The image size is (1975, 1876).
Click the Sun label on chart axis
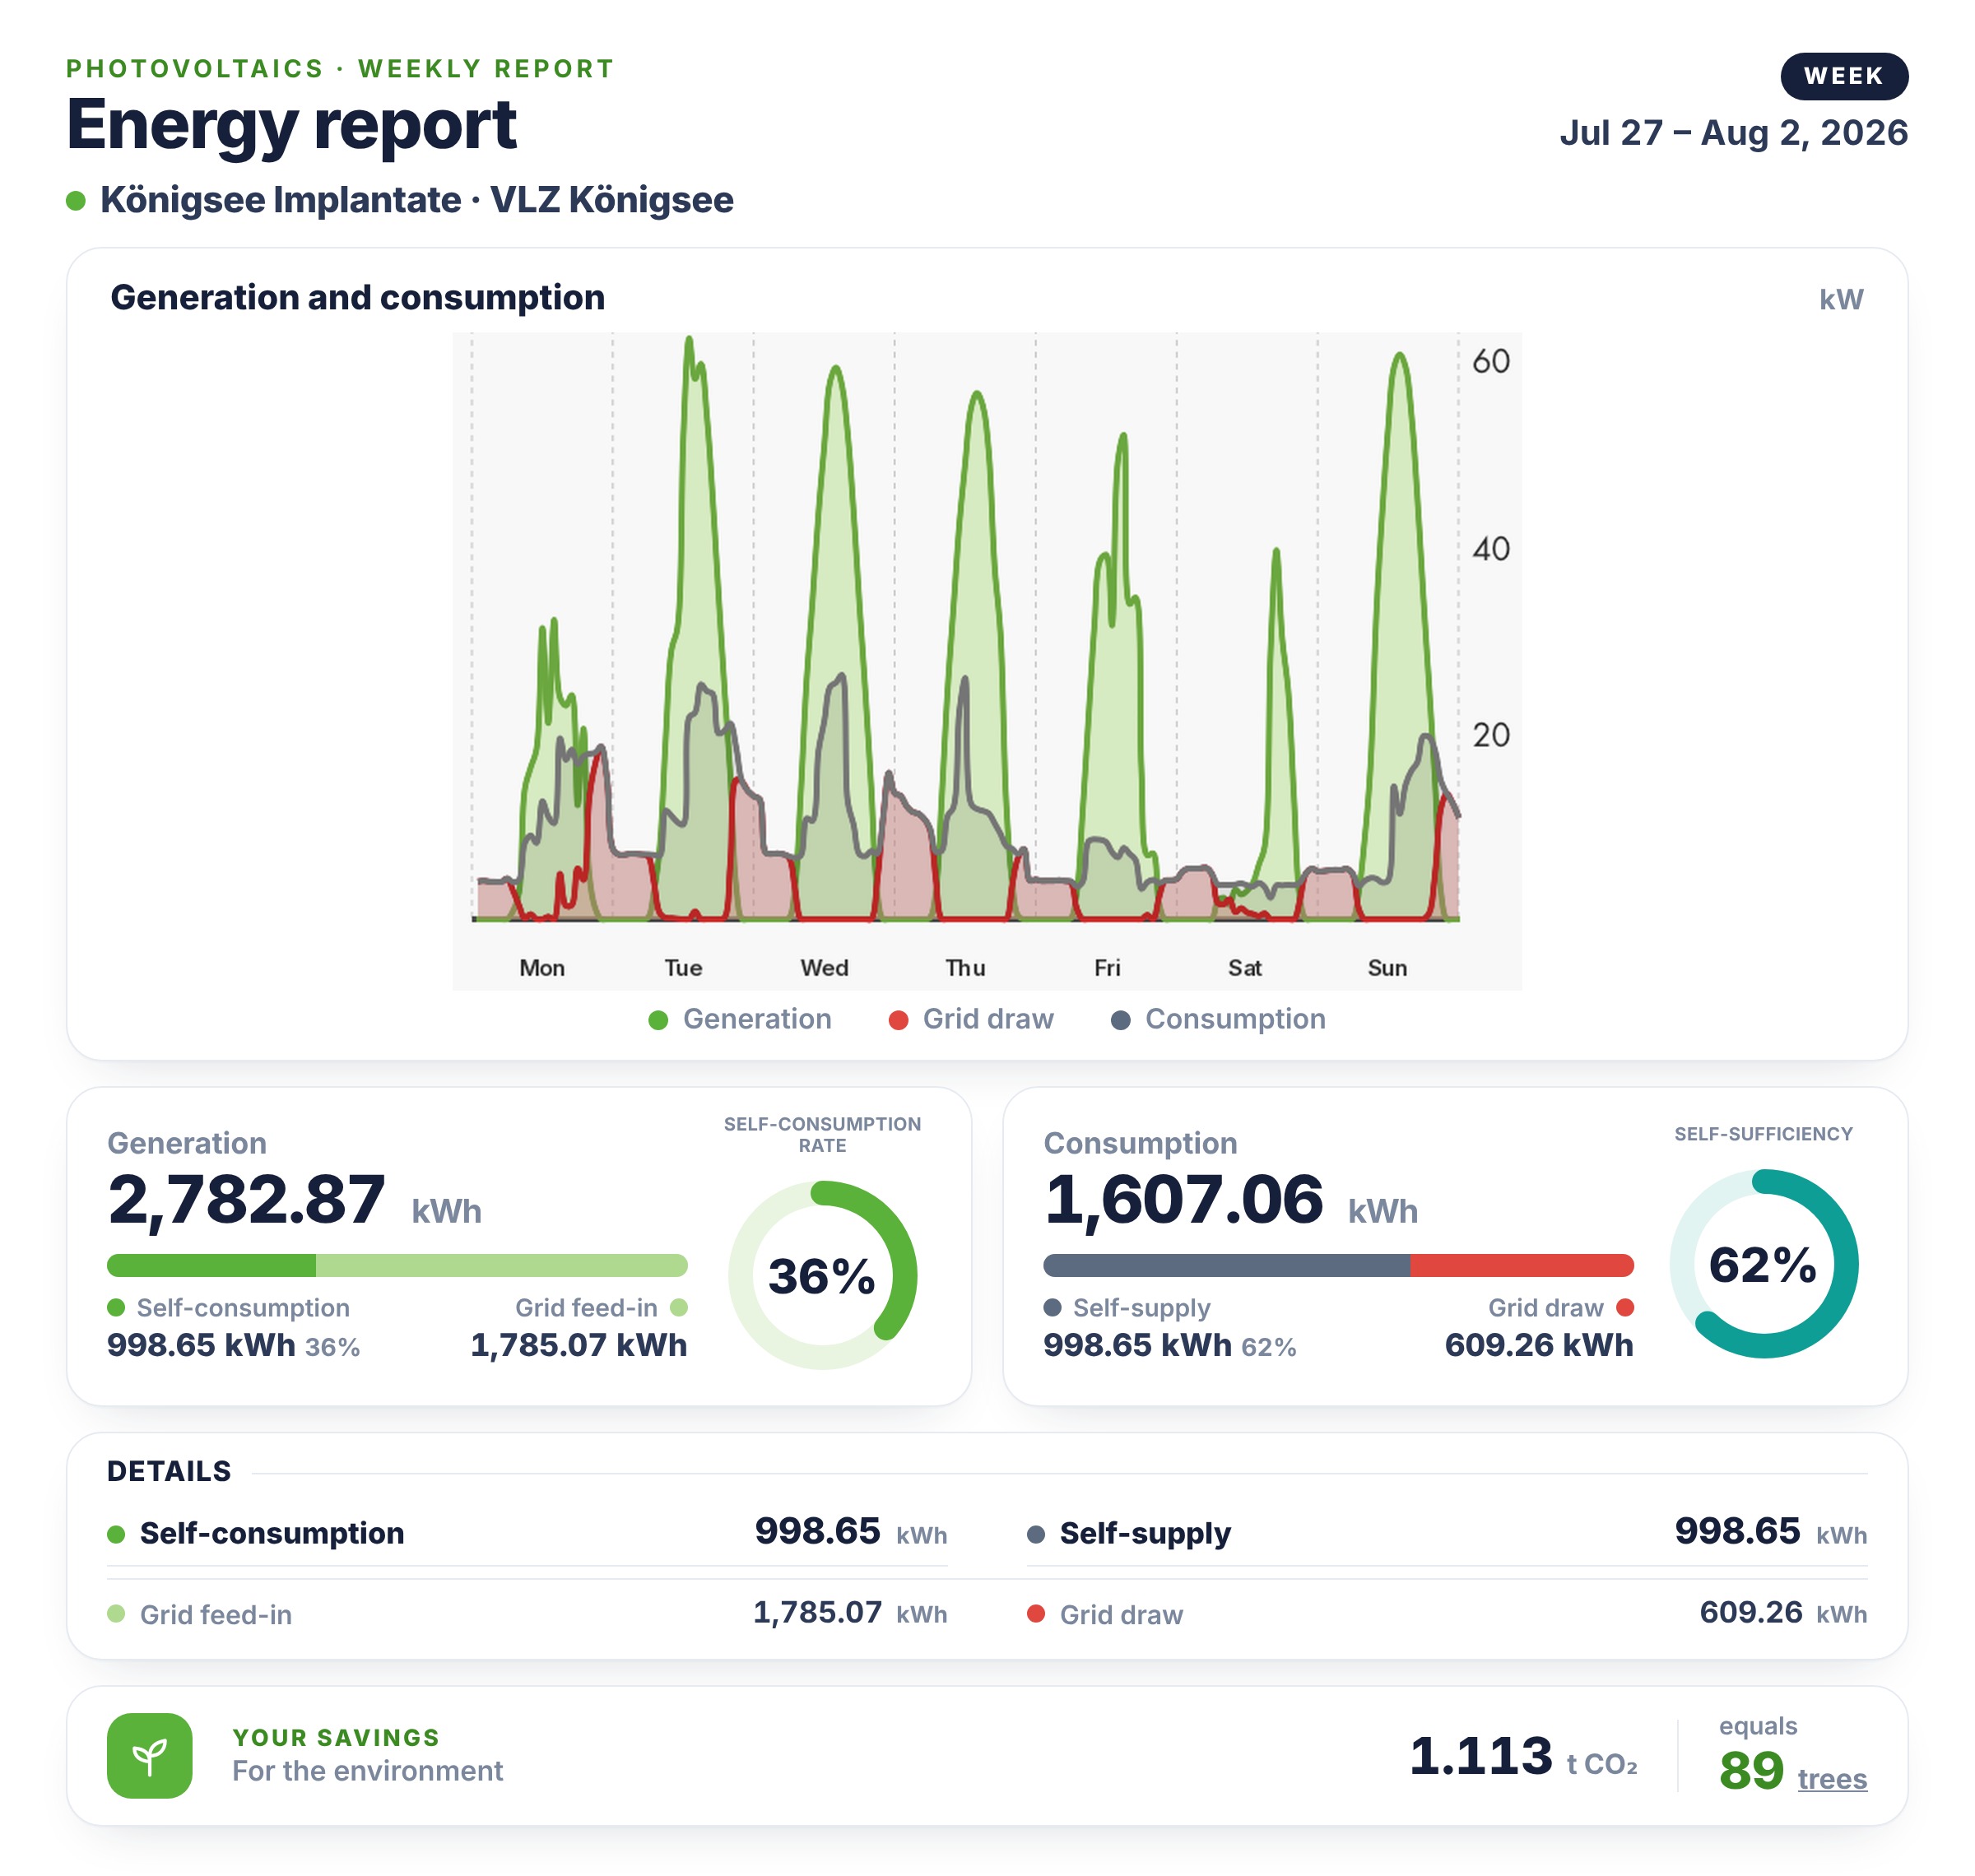(1387, 968)
